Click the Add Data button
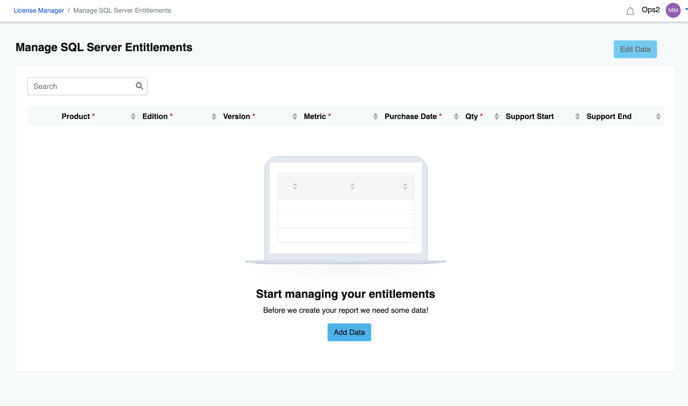The image size is (688, 406). tap(349, 332)
